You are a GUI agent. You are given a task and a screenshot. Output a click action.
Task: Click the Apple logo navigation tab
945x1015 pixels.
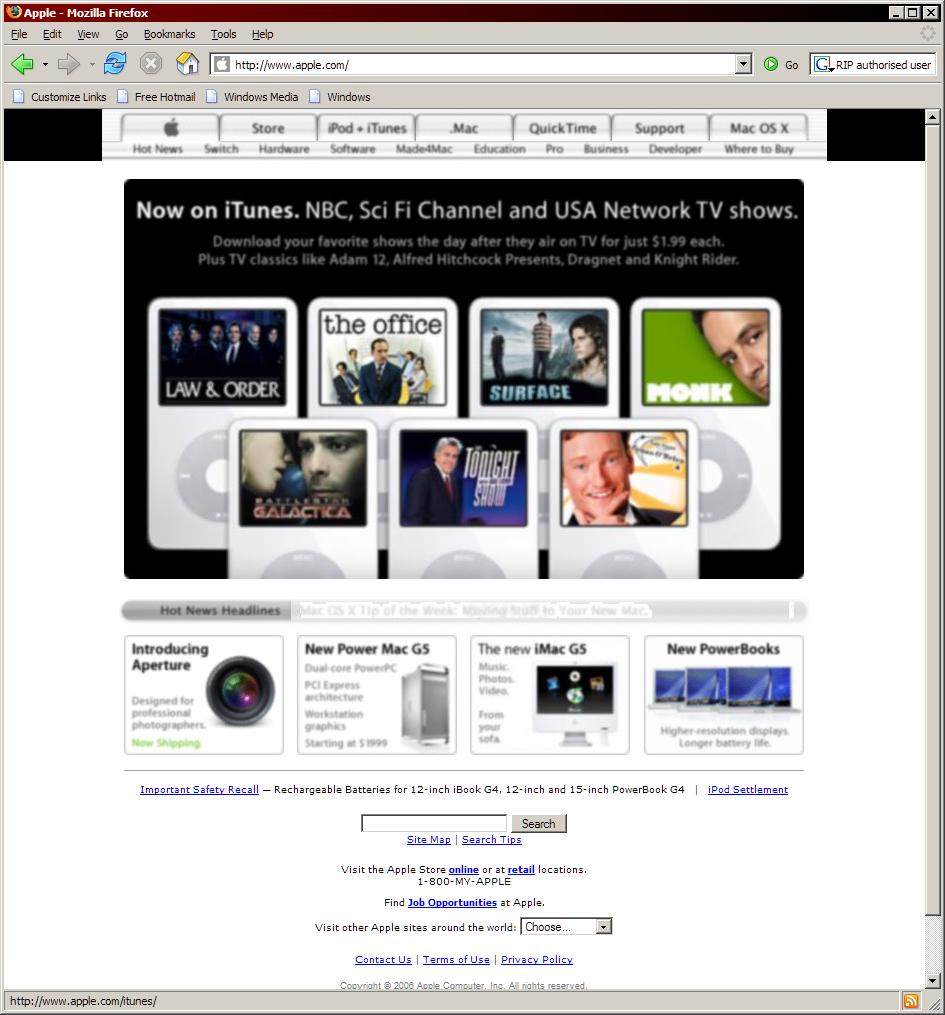(171, 128)
